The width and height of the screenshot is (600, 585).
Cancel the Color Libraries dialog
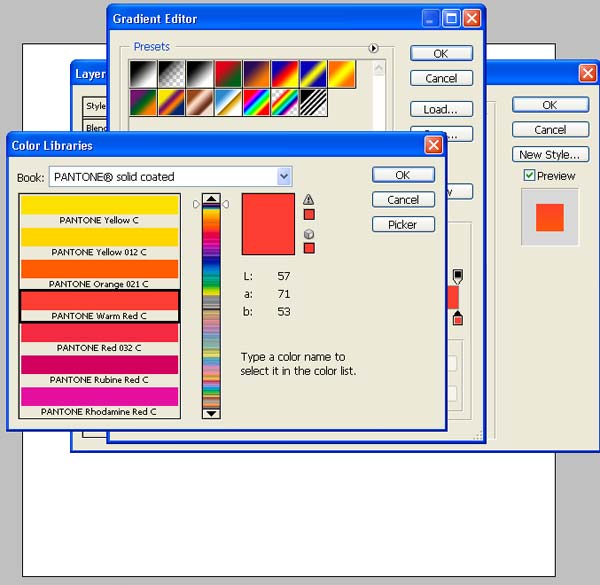pos(403,200)
